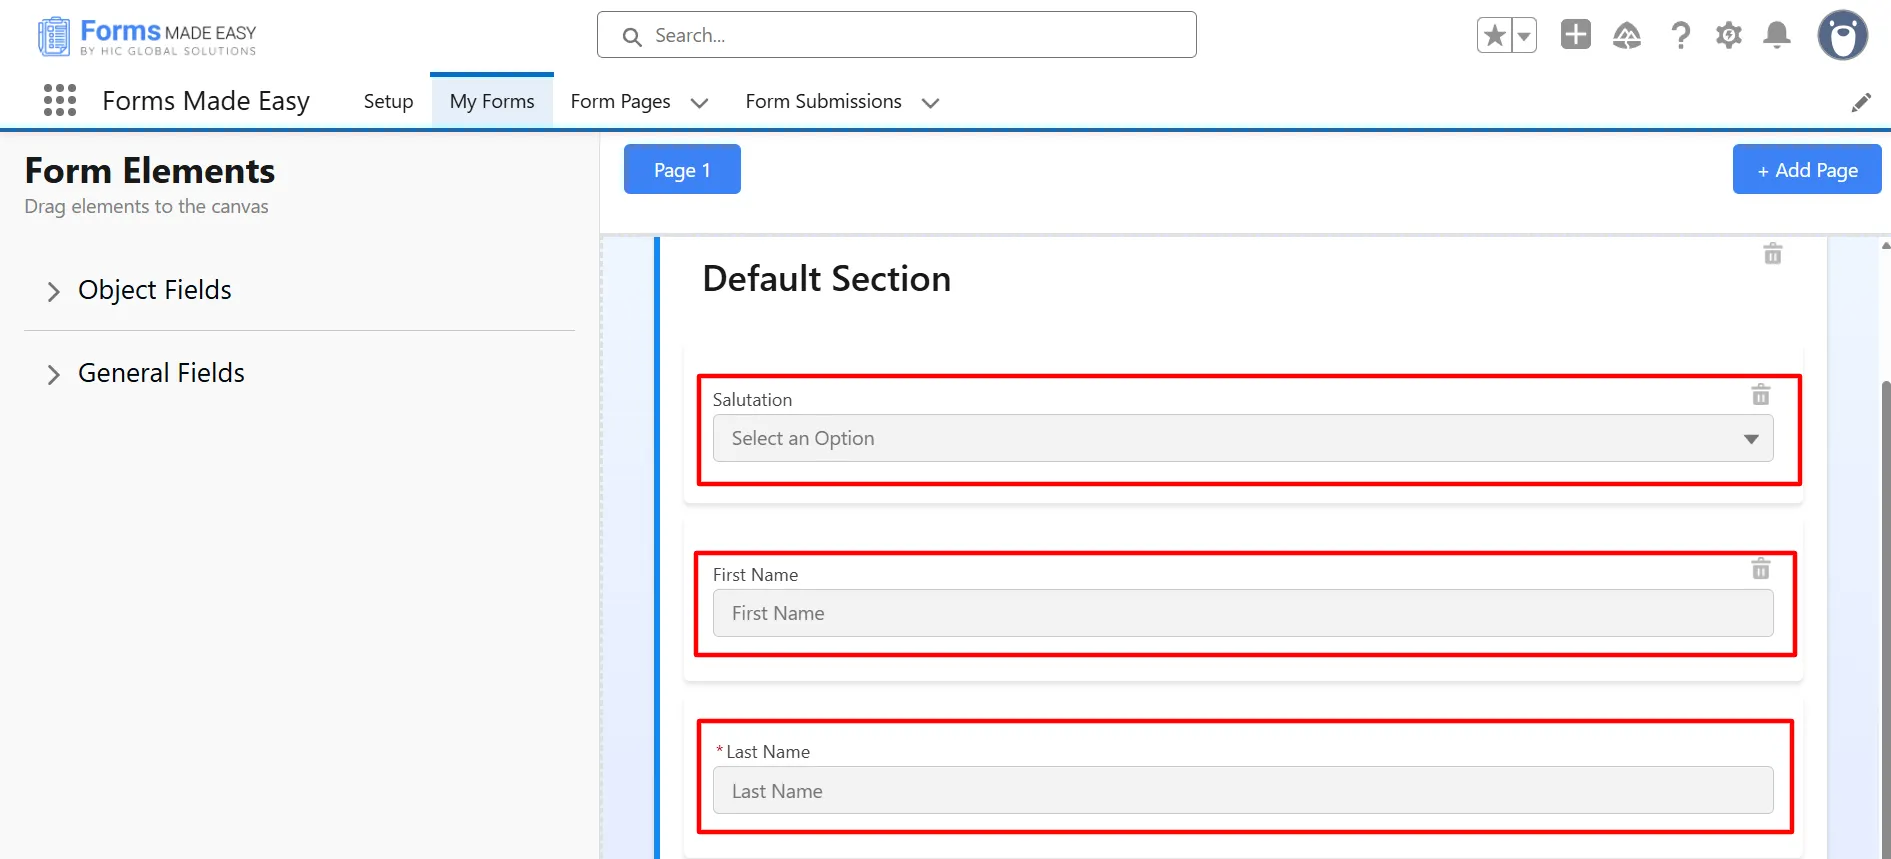Screen dimensions: 1891x859
Task: Open the App Launcher grid icon
Action: pos(60,100)
